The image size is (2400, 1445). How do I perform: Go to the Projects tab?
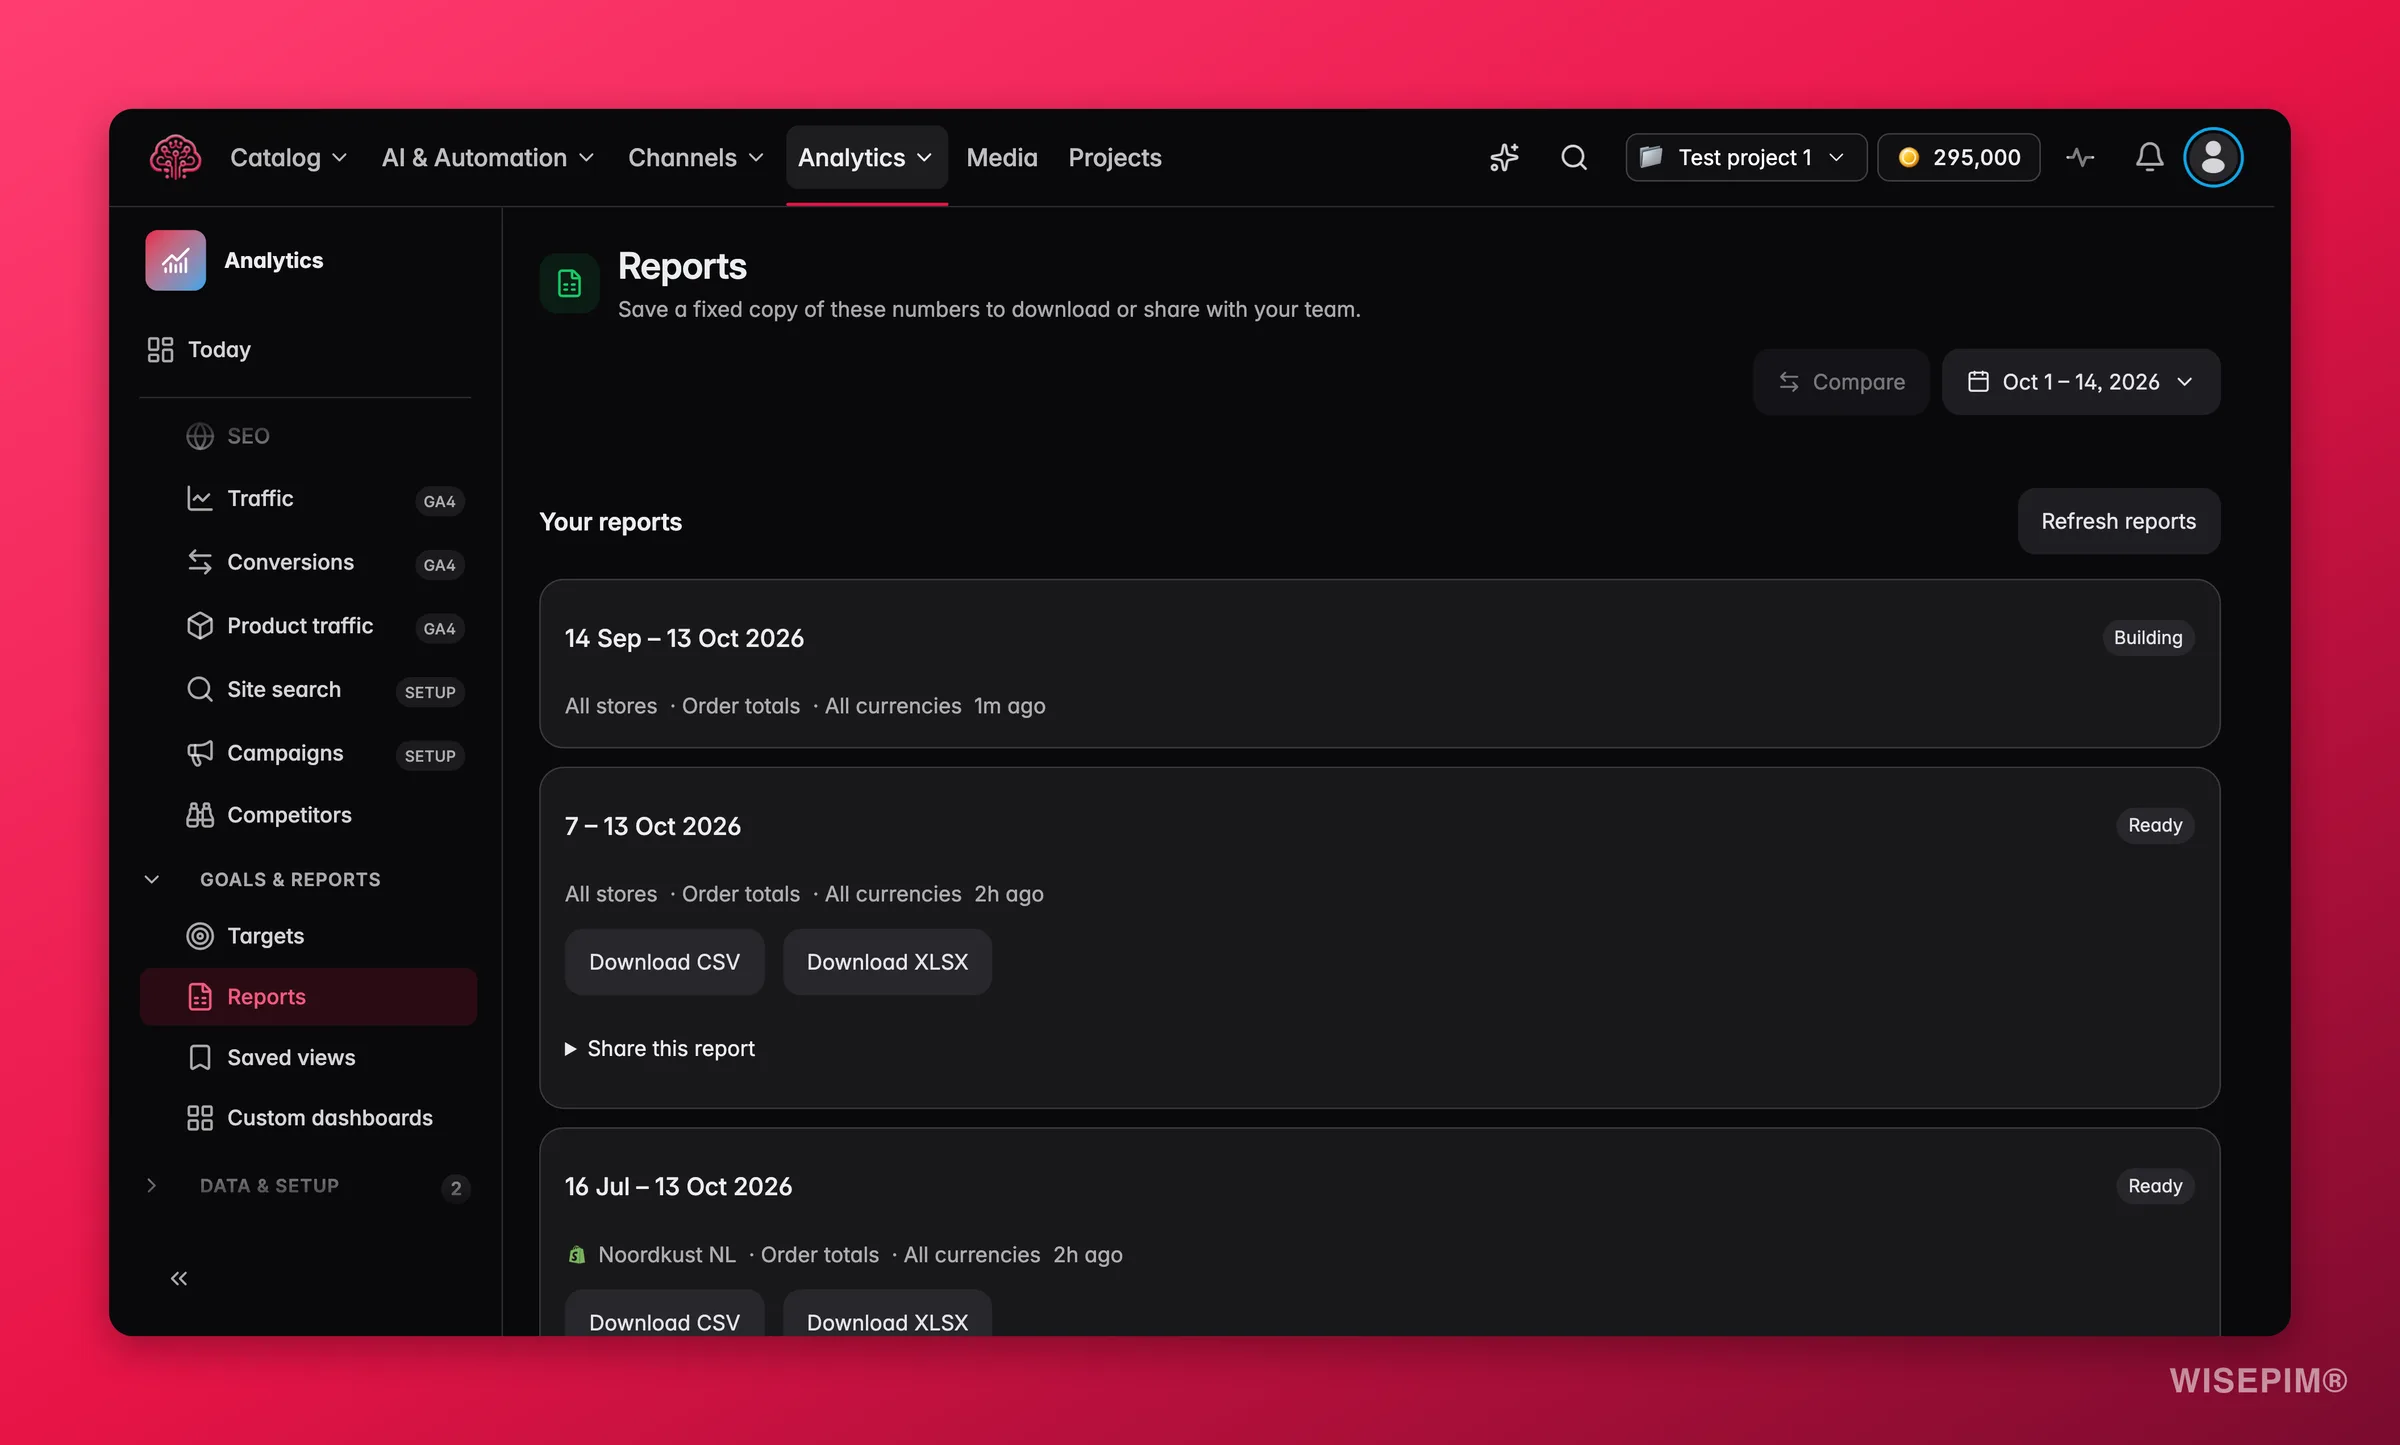point(1115,157)
